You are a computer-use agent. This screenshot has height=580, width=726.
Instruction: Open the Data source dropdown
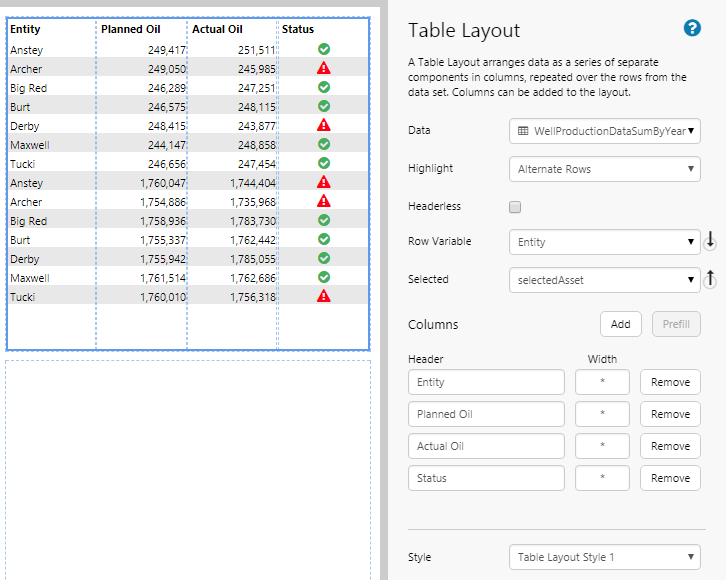604,131
